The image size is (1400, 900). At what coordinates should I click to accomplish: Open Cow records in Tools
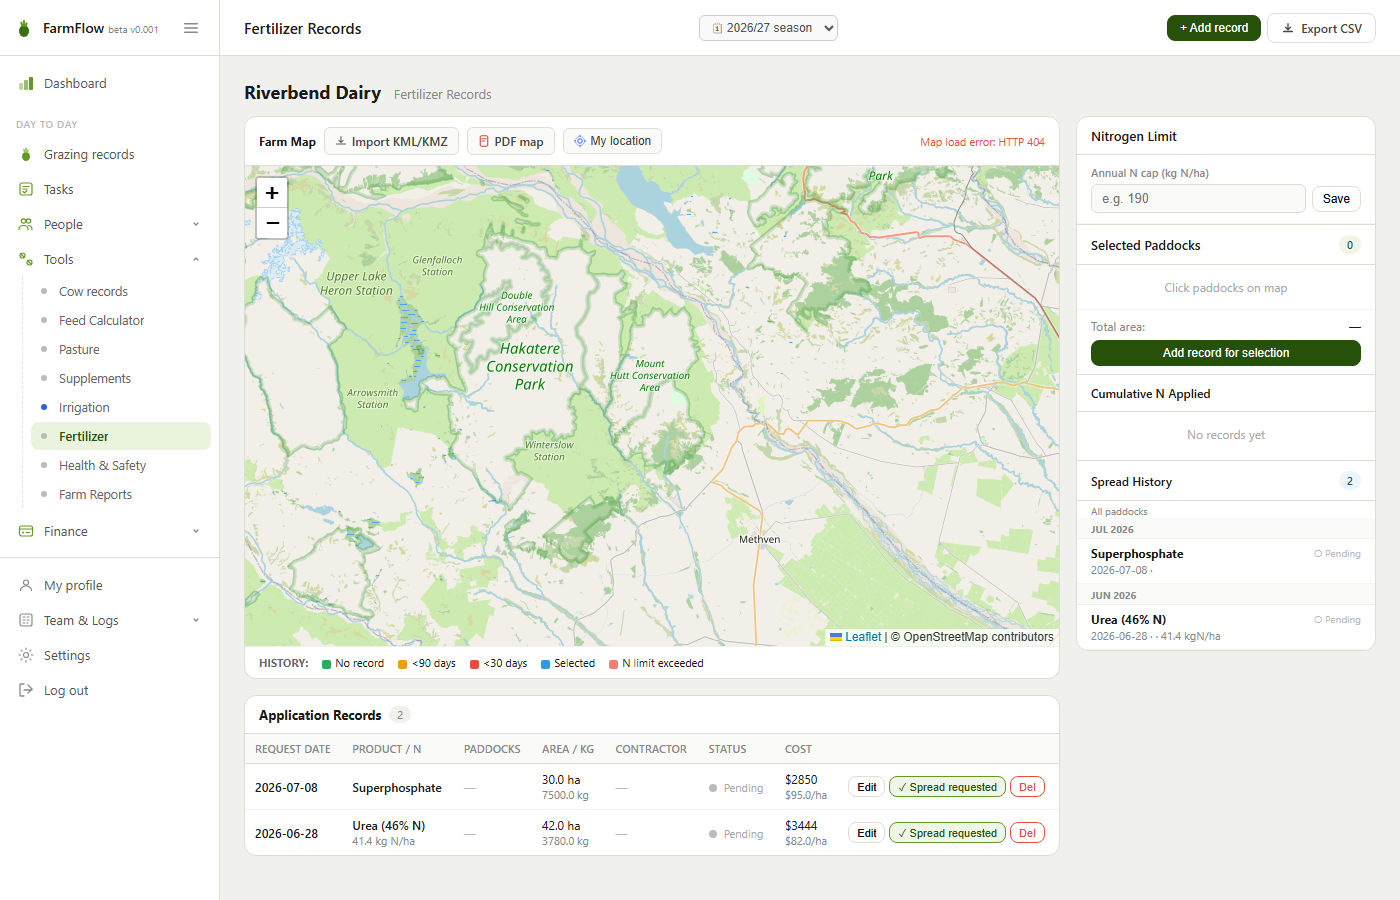click(121, 292)
